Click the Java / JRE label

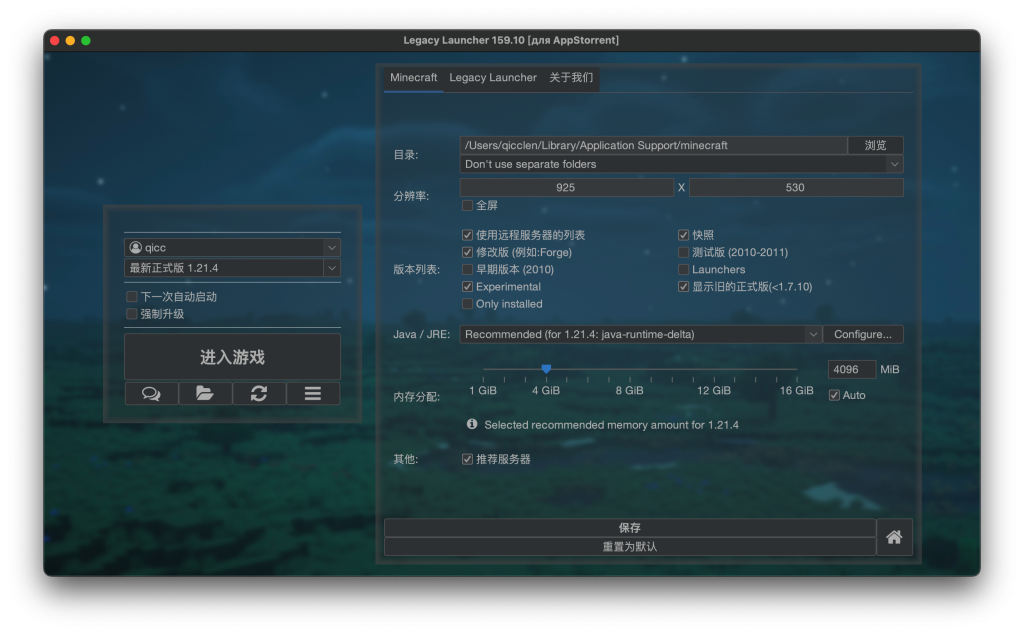tap(421, 334)
